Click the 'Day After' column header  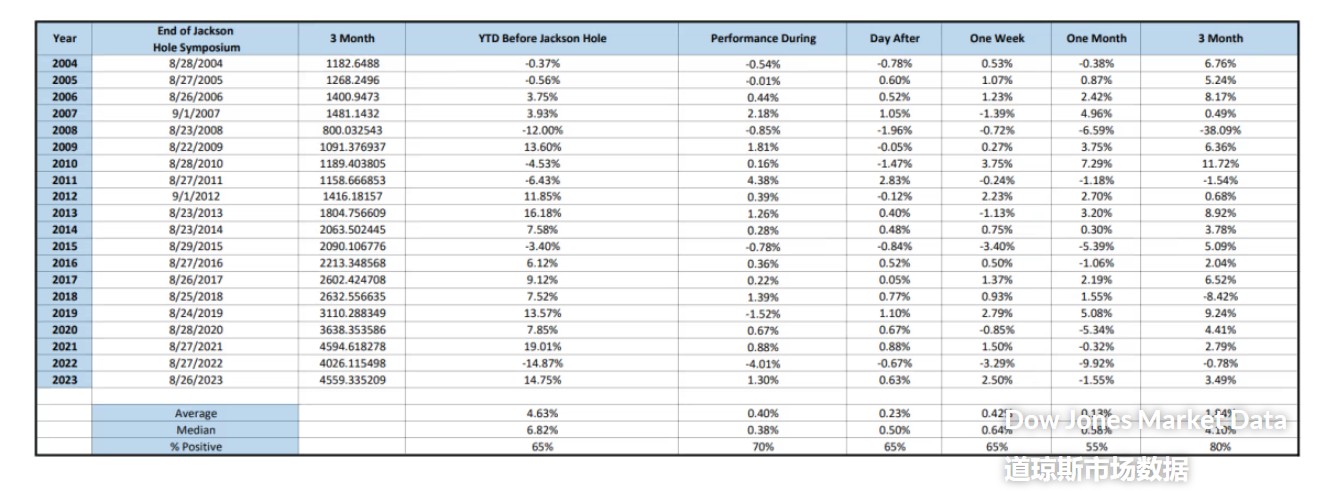click(893, 39)
